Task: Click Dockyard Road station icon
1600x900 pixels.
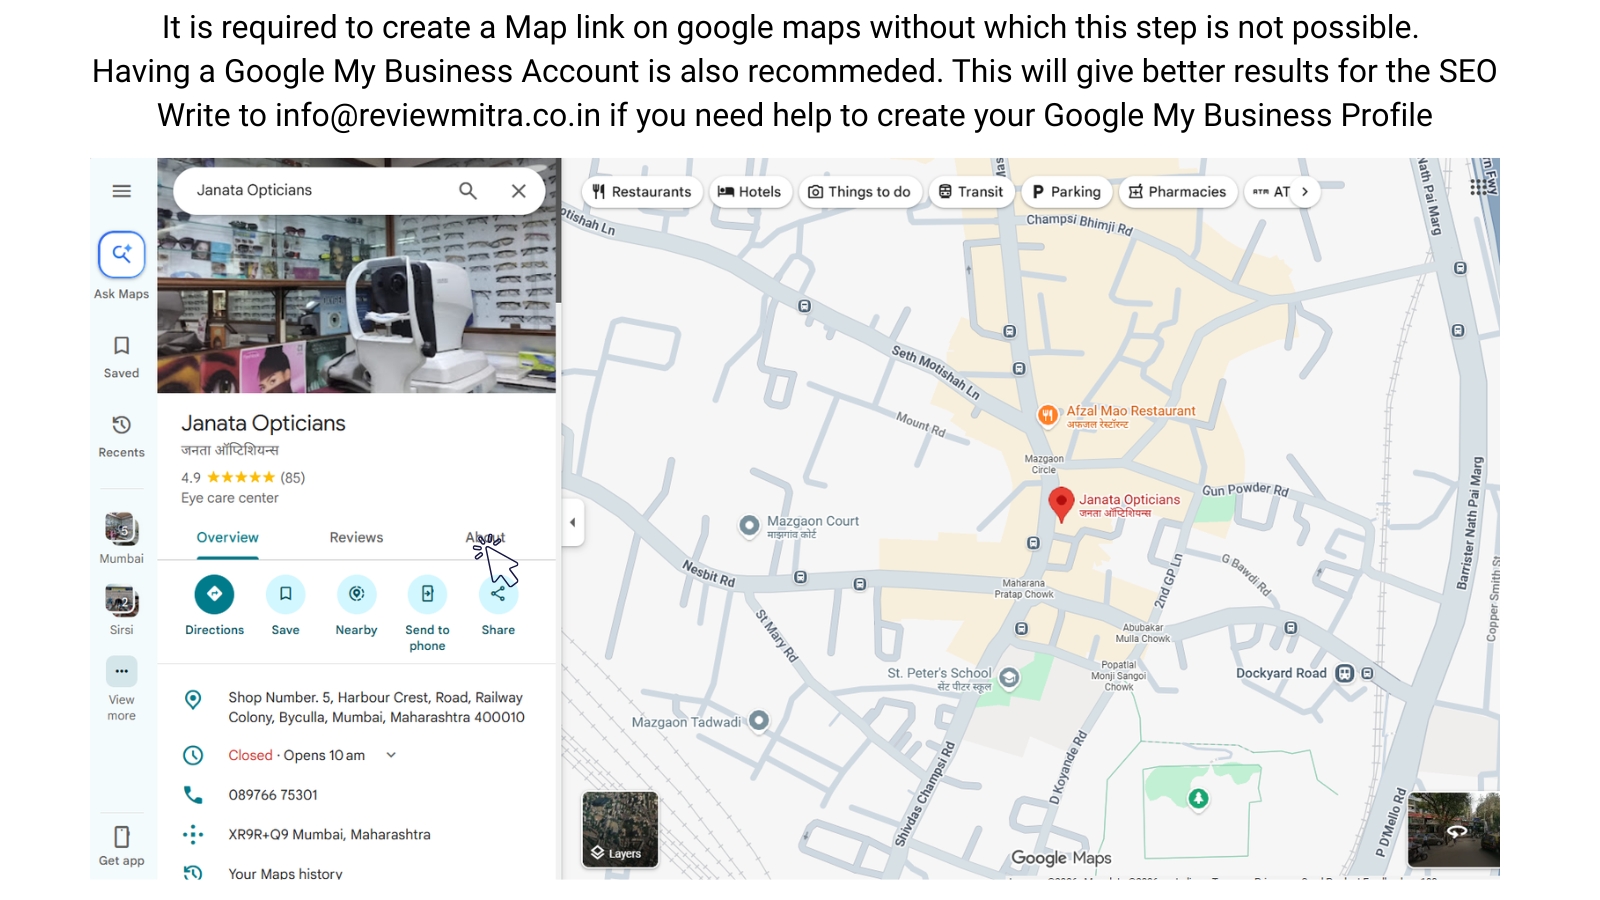Action: point(1345,673)
